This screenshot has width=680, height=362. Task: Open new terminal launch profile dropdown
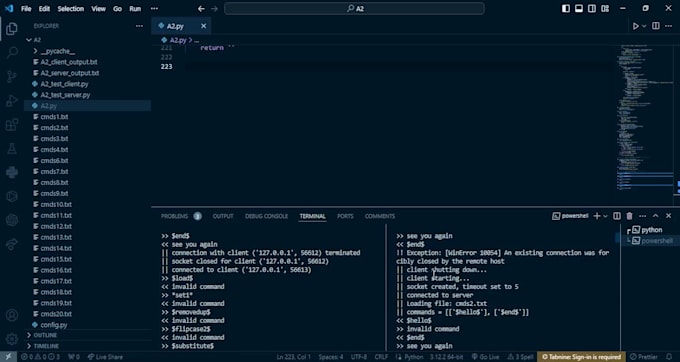click(605, 216)
